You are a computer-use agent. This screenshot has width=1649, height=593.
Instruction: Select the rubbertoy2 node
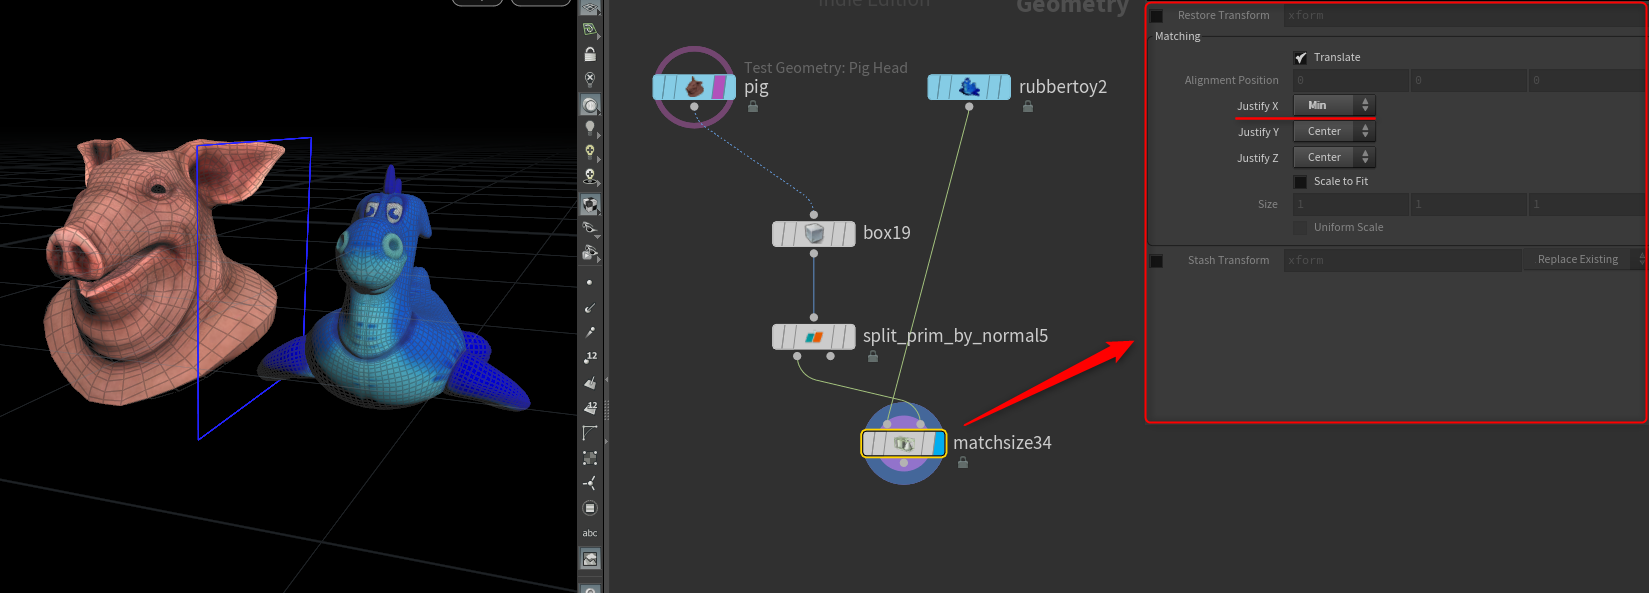[x=969, y=87]
